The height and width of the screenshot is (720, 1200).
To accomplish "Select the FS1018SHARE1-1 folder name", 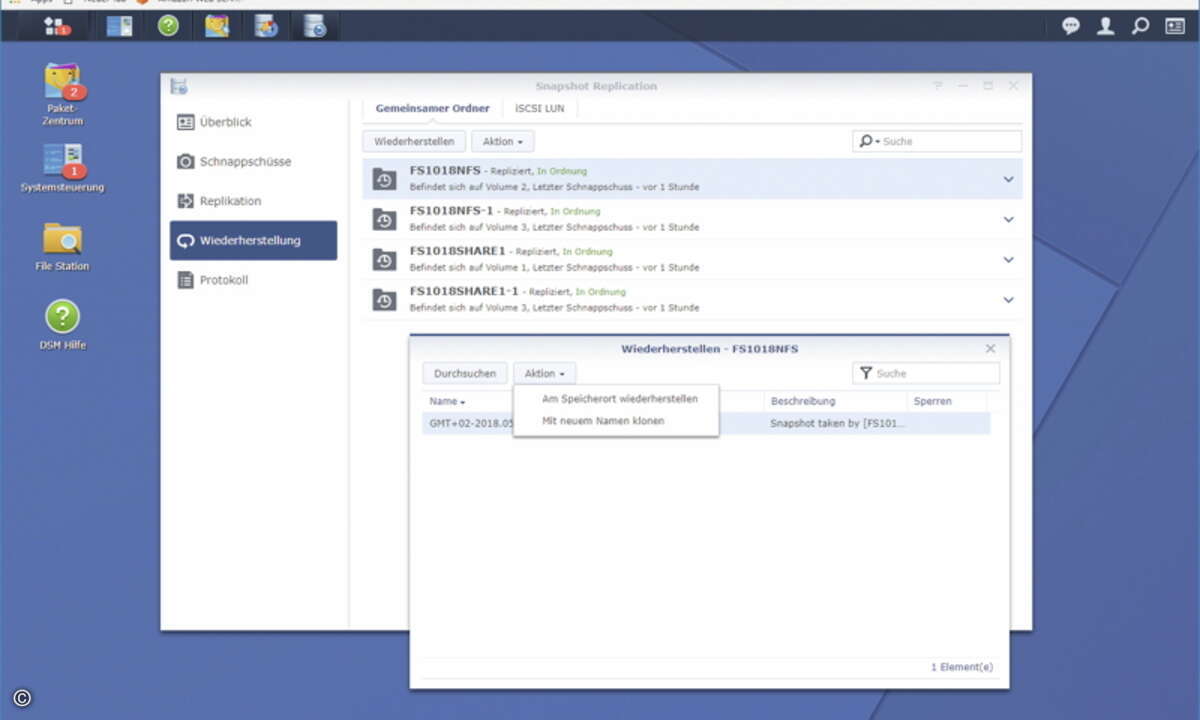I will click(x=464, y=291).
